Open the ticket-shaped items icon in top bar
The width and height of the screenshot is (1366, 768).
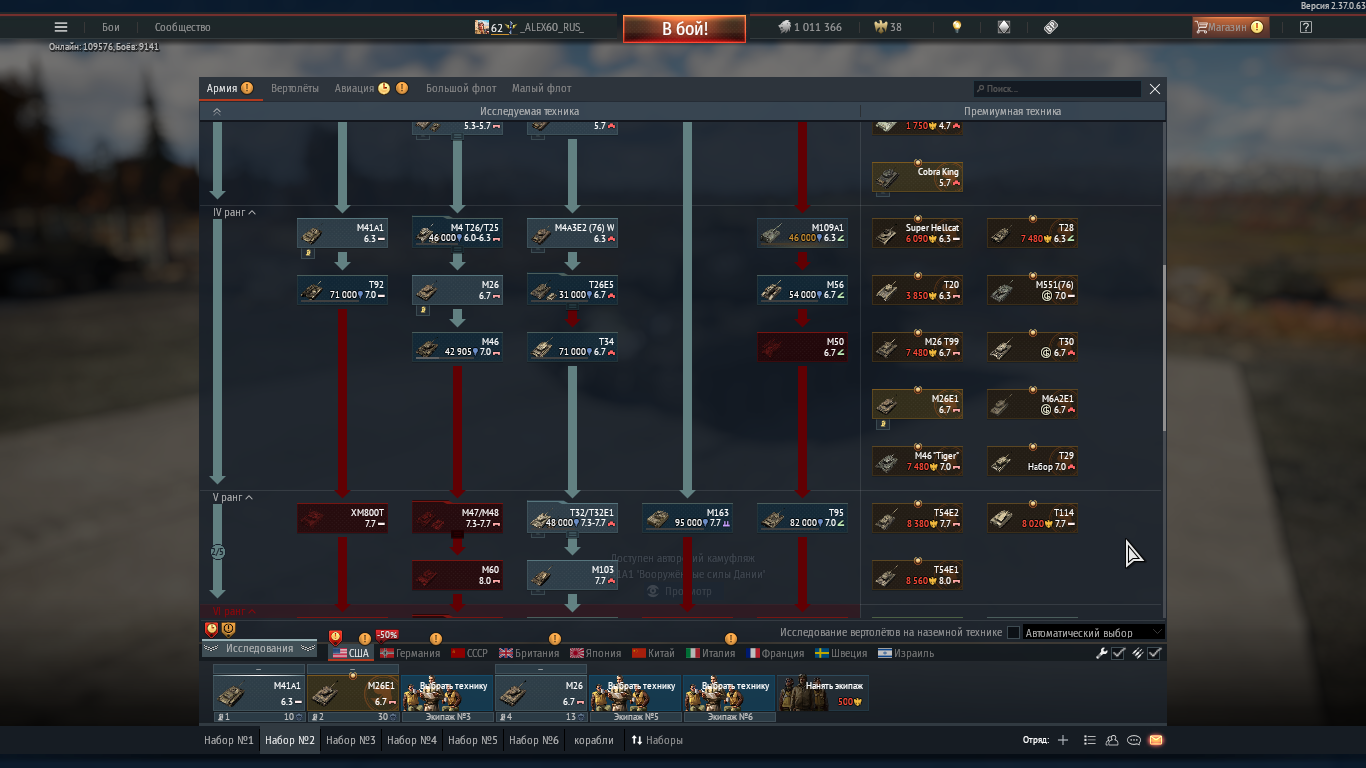1051,28
